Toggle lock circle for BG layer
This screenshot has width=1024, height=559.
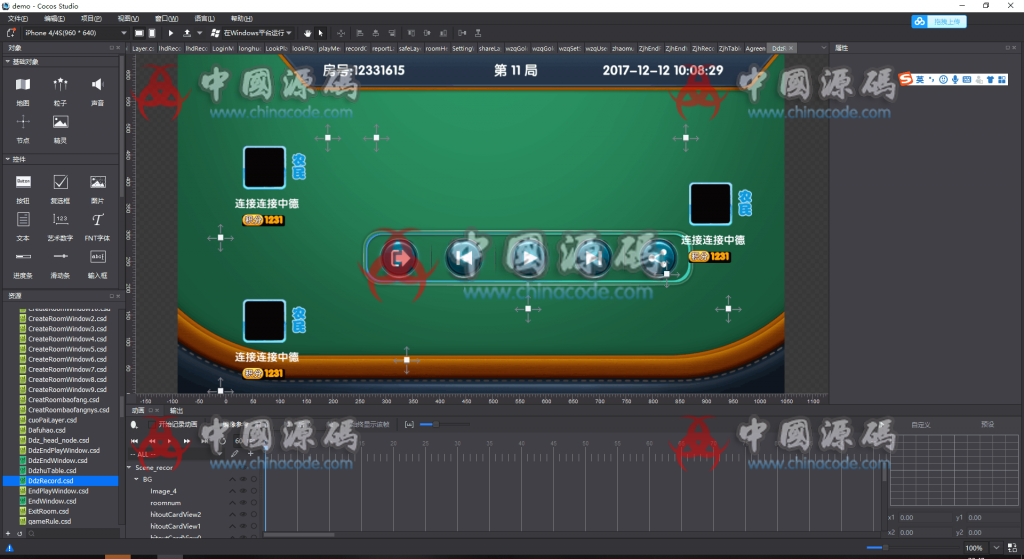coord(254,479)
